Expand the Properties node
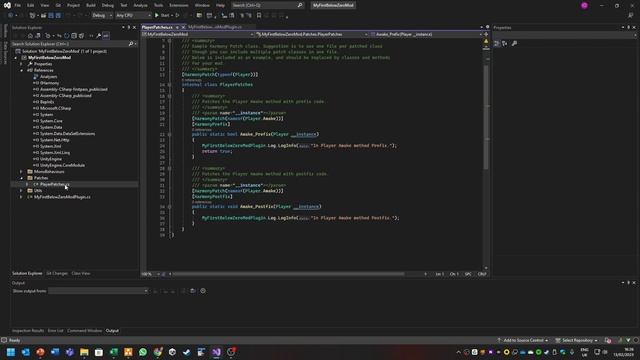640x360 pixels. [x=21, y=64]
